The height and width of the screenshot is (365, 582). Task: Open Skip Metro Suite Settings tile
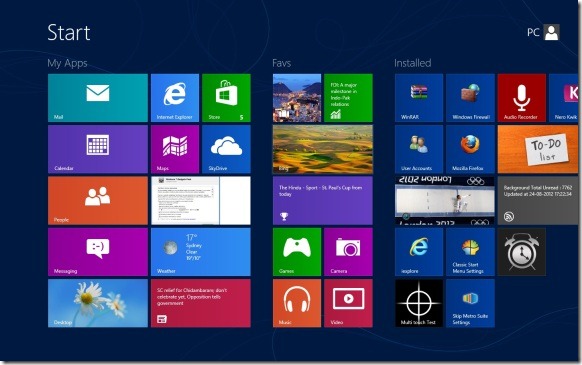[470, 303]
